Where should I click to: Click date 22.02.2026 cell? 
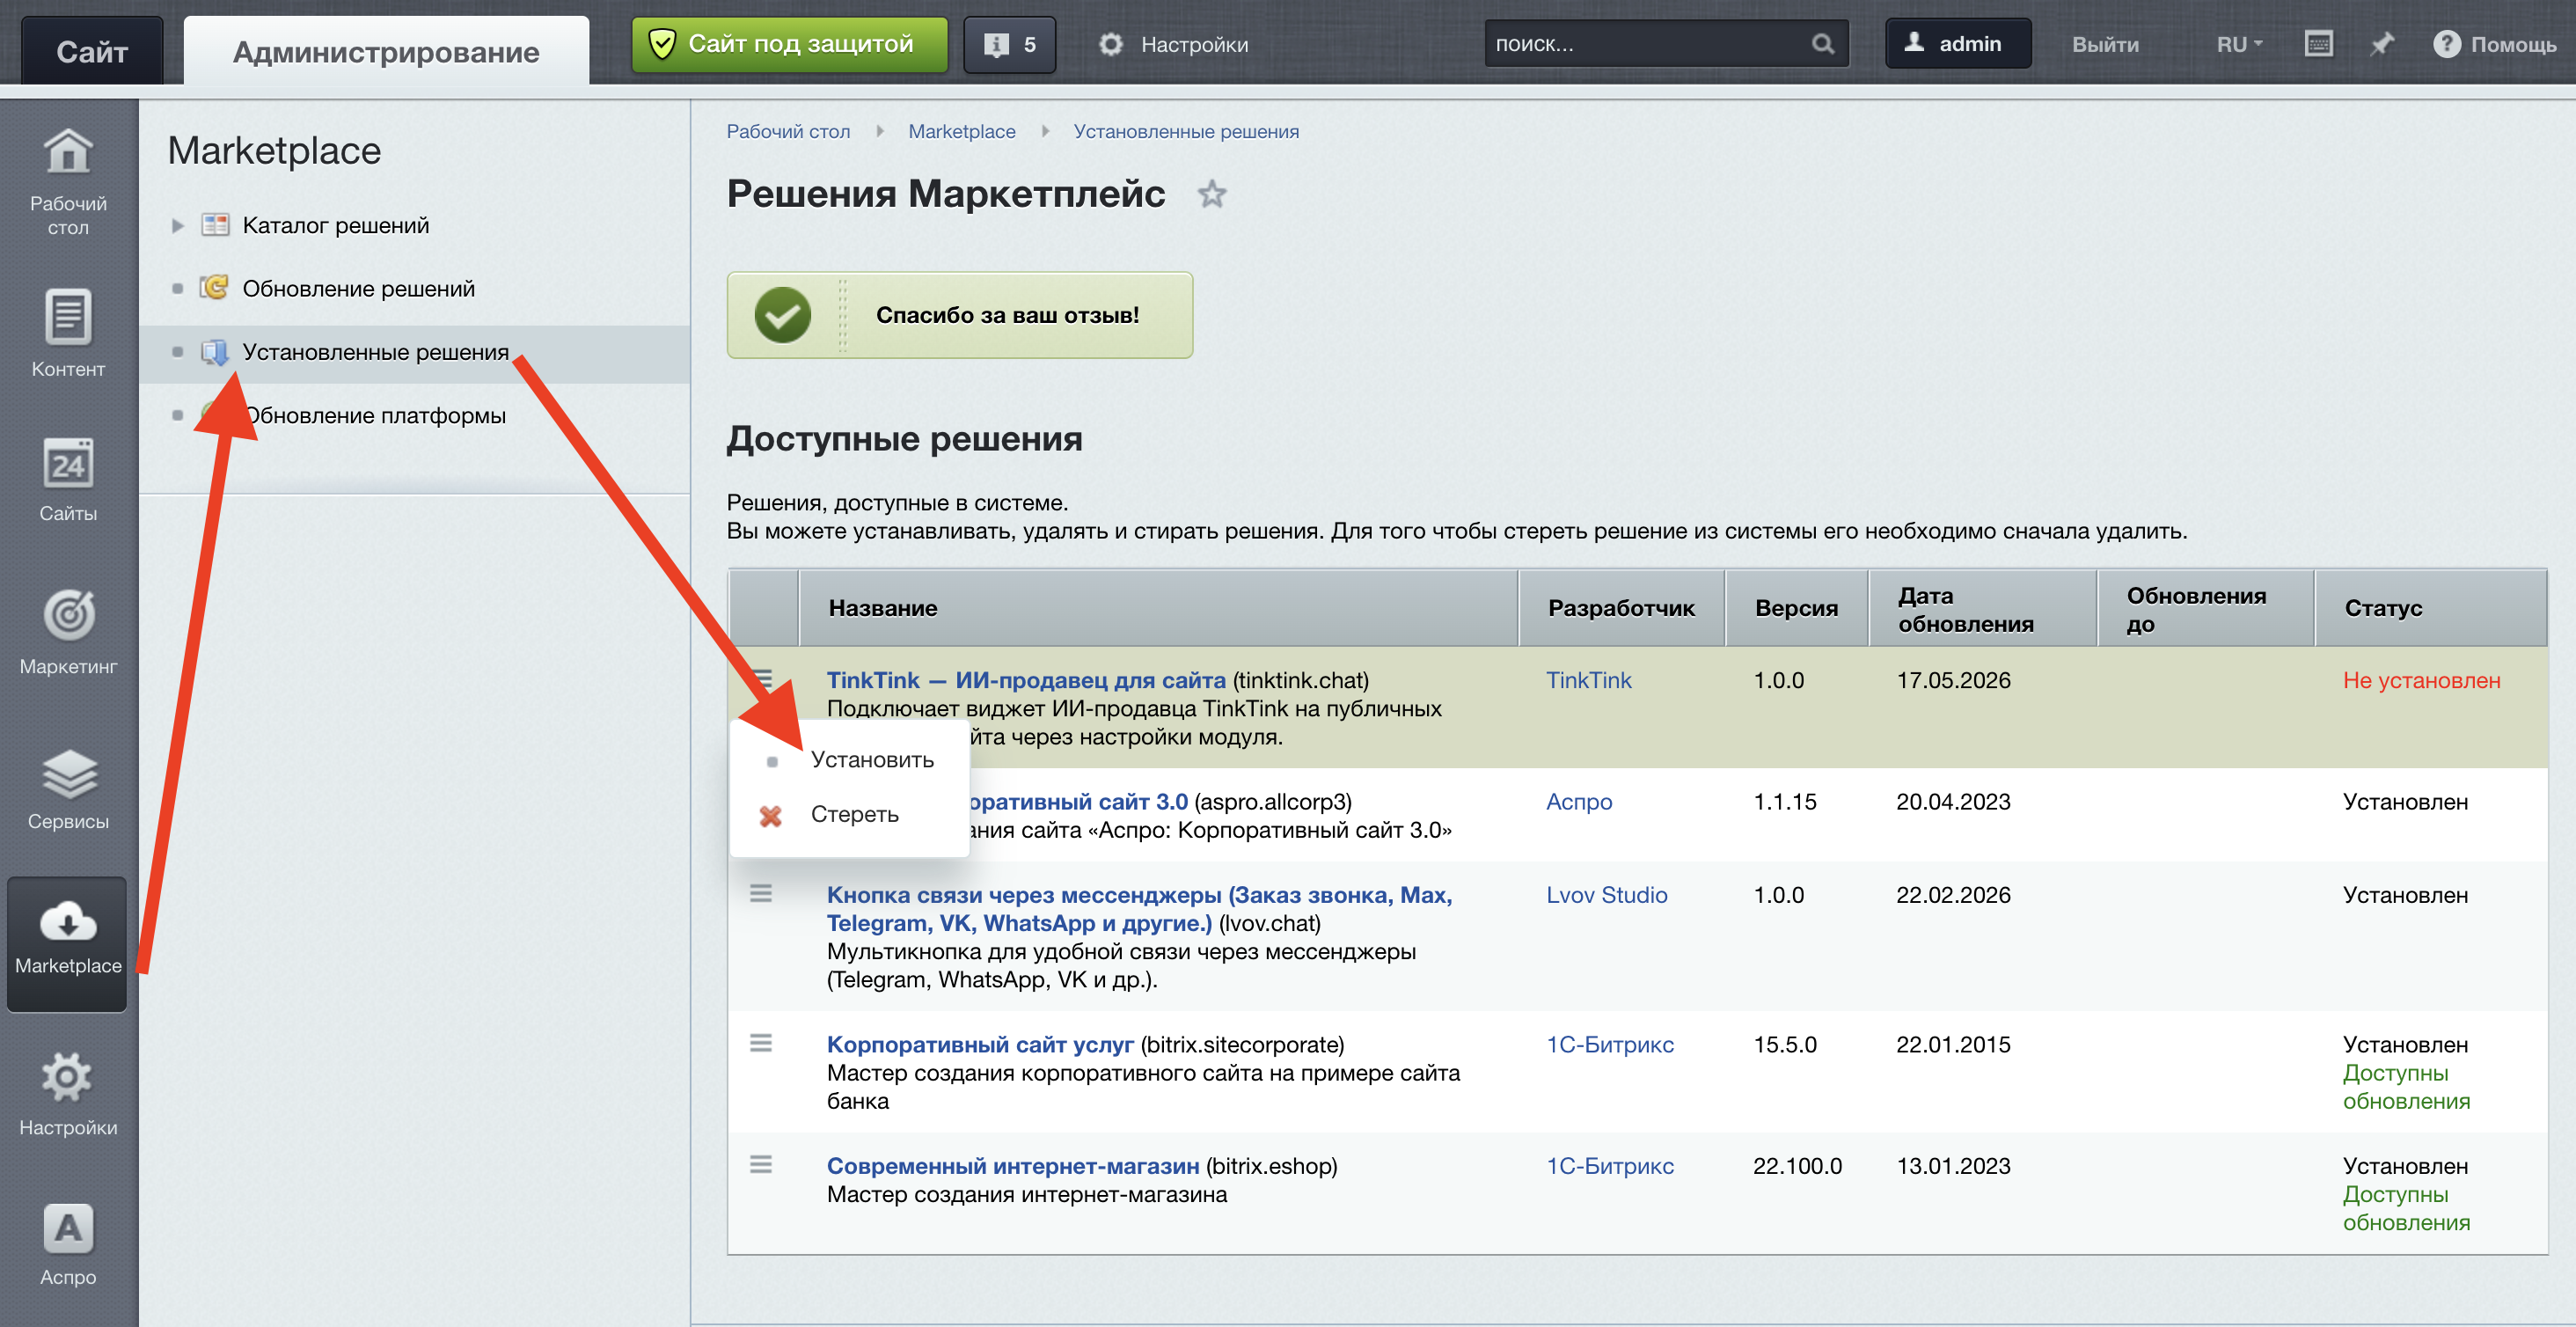(1953, 894)
